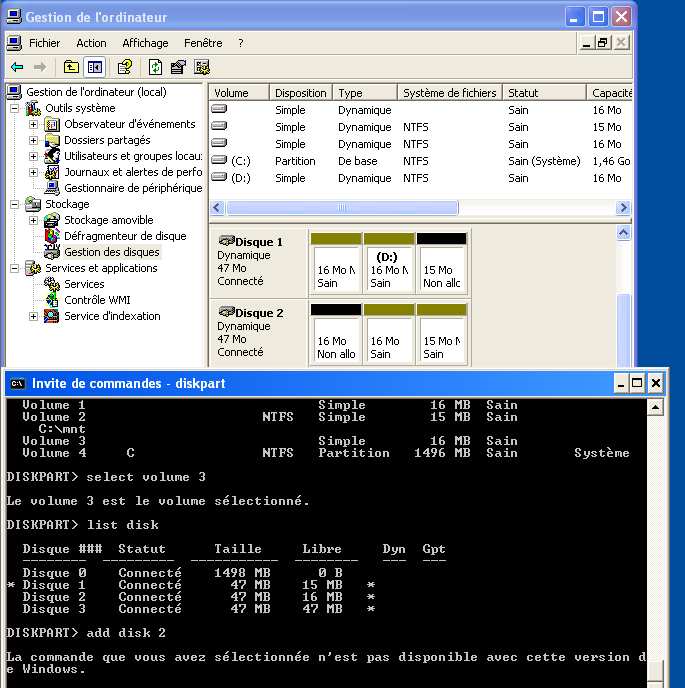Click the Journaux et alertes icon
Image resolution: width=685 pixels, height=688 pixels.
click(x=52, y=172)
